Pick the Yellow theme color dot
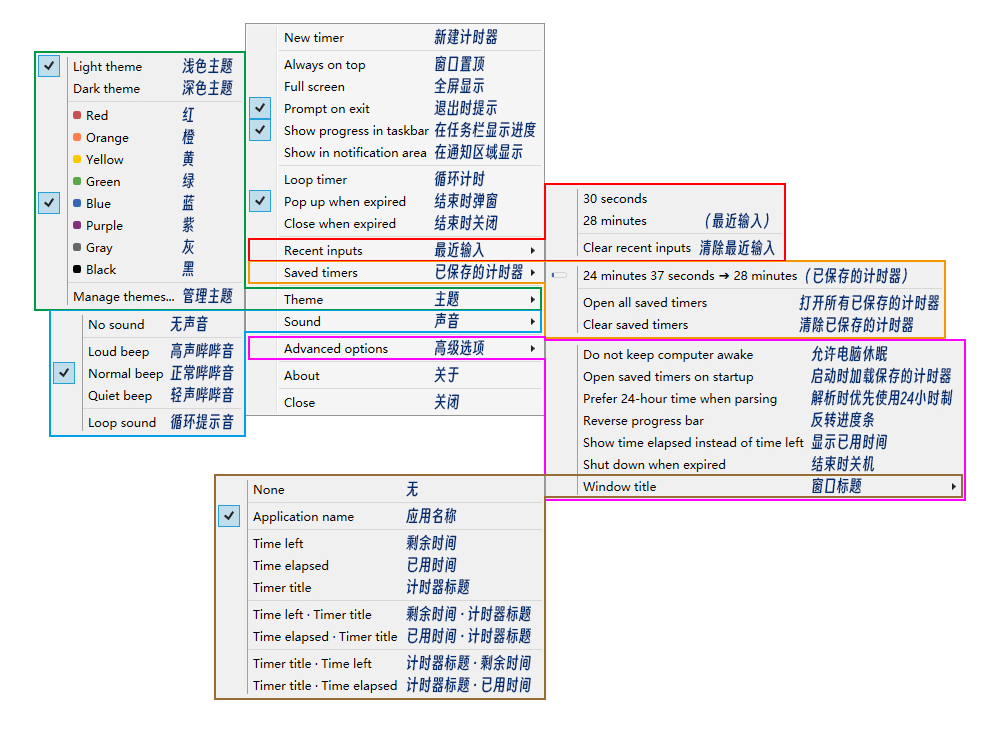Viewport: 1000px width, 730px height. (x=77, y=159)
